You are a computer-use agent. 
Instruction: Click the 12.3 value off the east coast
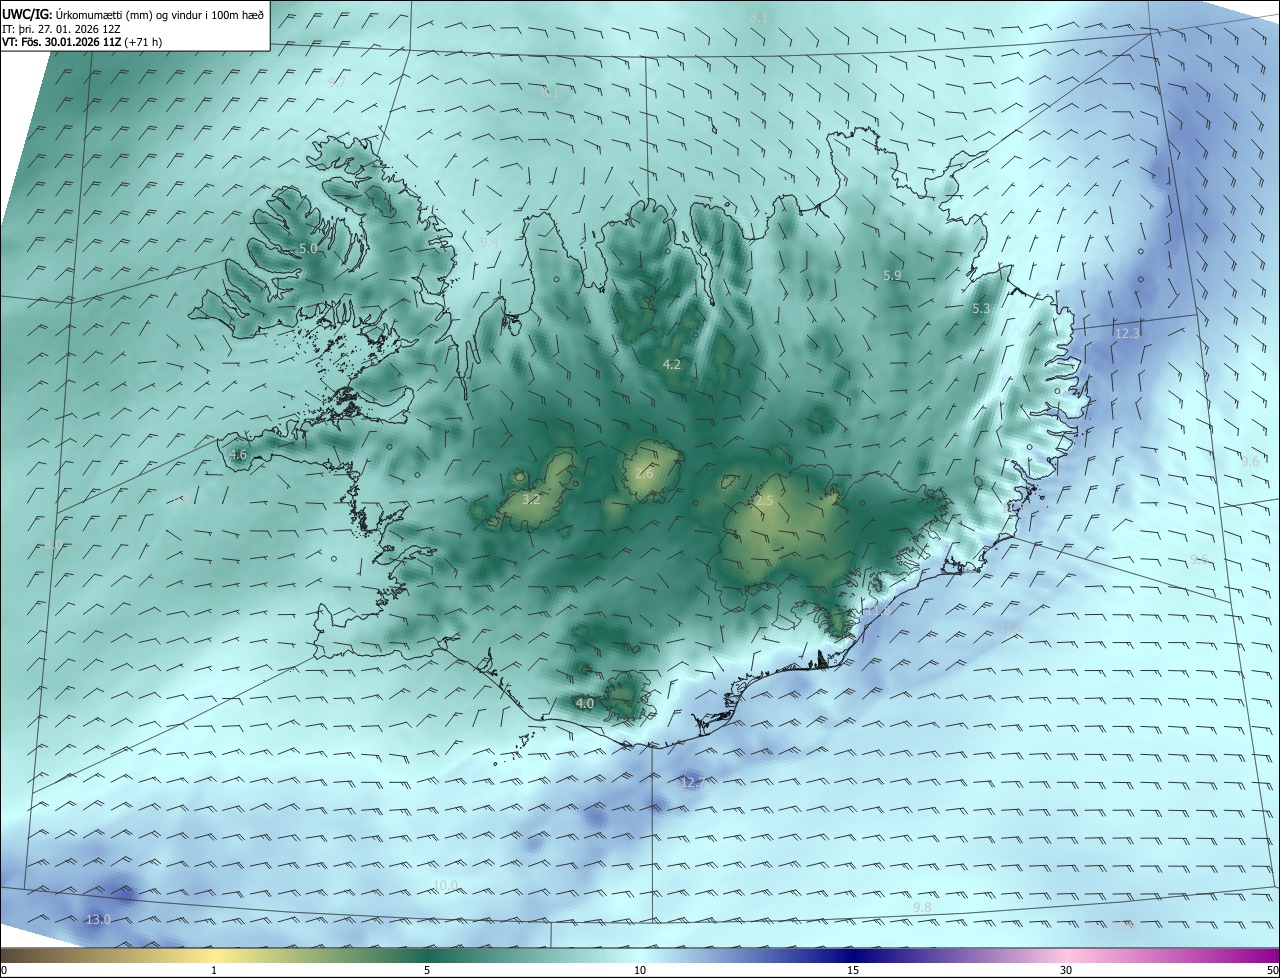(x=1127, y=333)
